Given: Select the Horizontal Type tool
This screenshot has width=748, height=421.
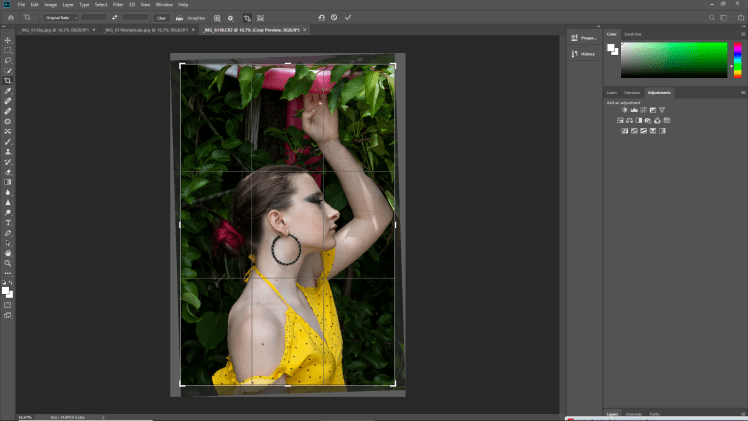Looking at the screenshot, I should (x=8, y=223).
